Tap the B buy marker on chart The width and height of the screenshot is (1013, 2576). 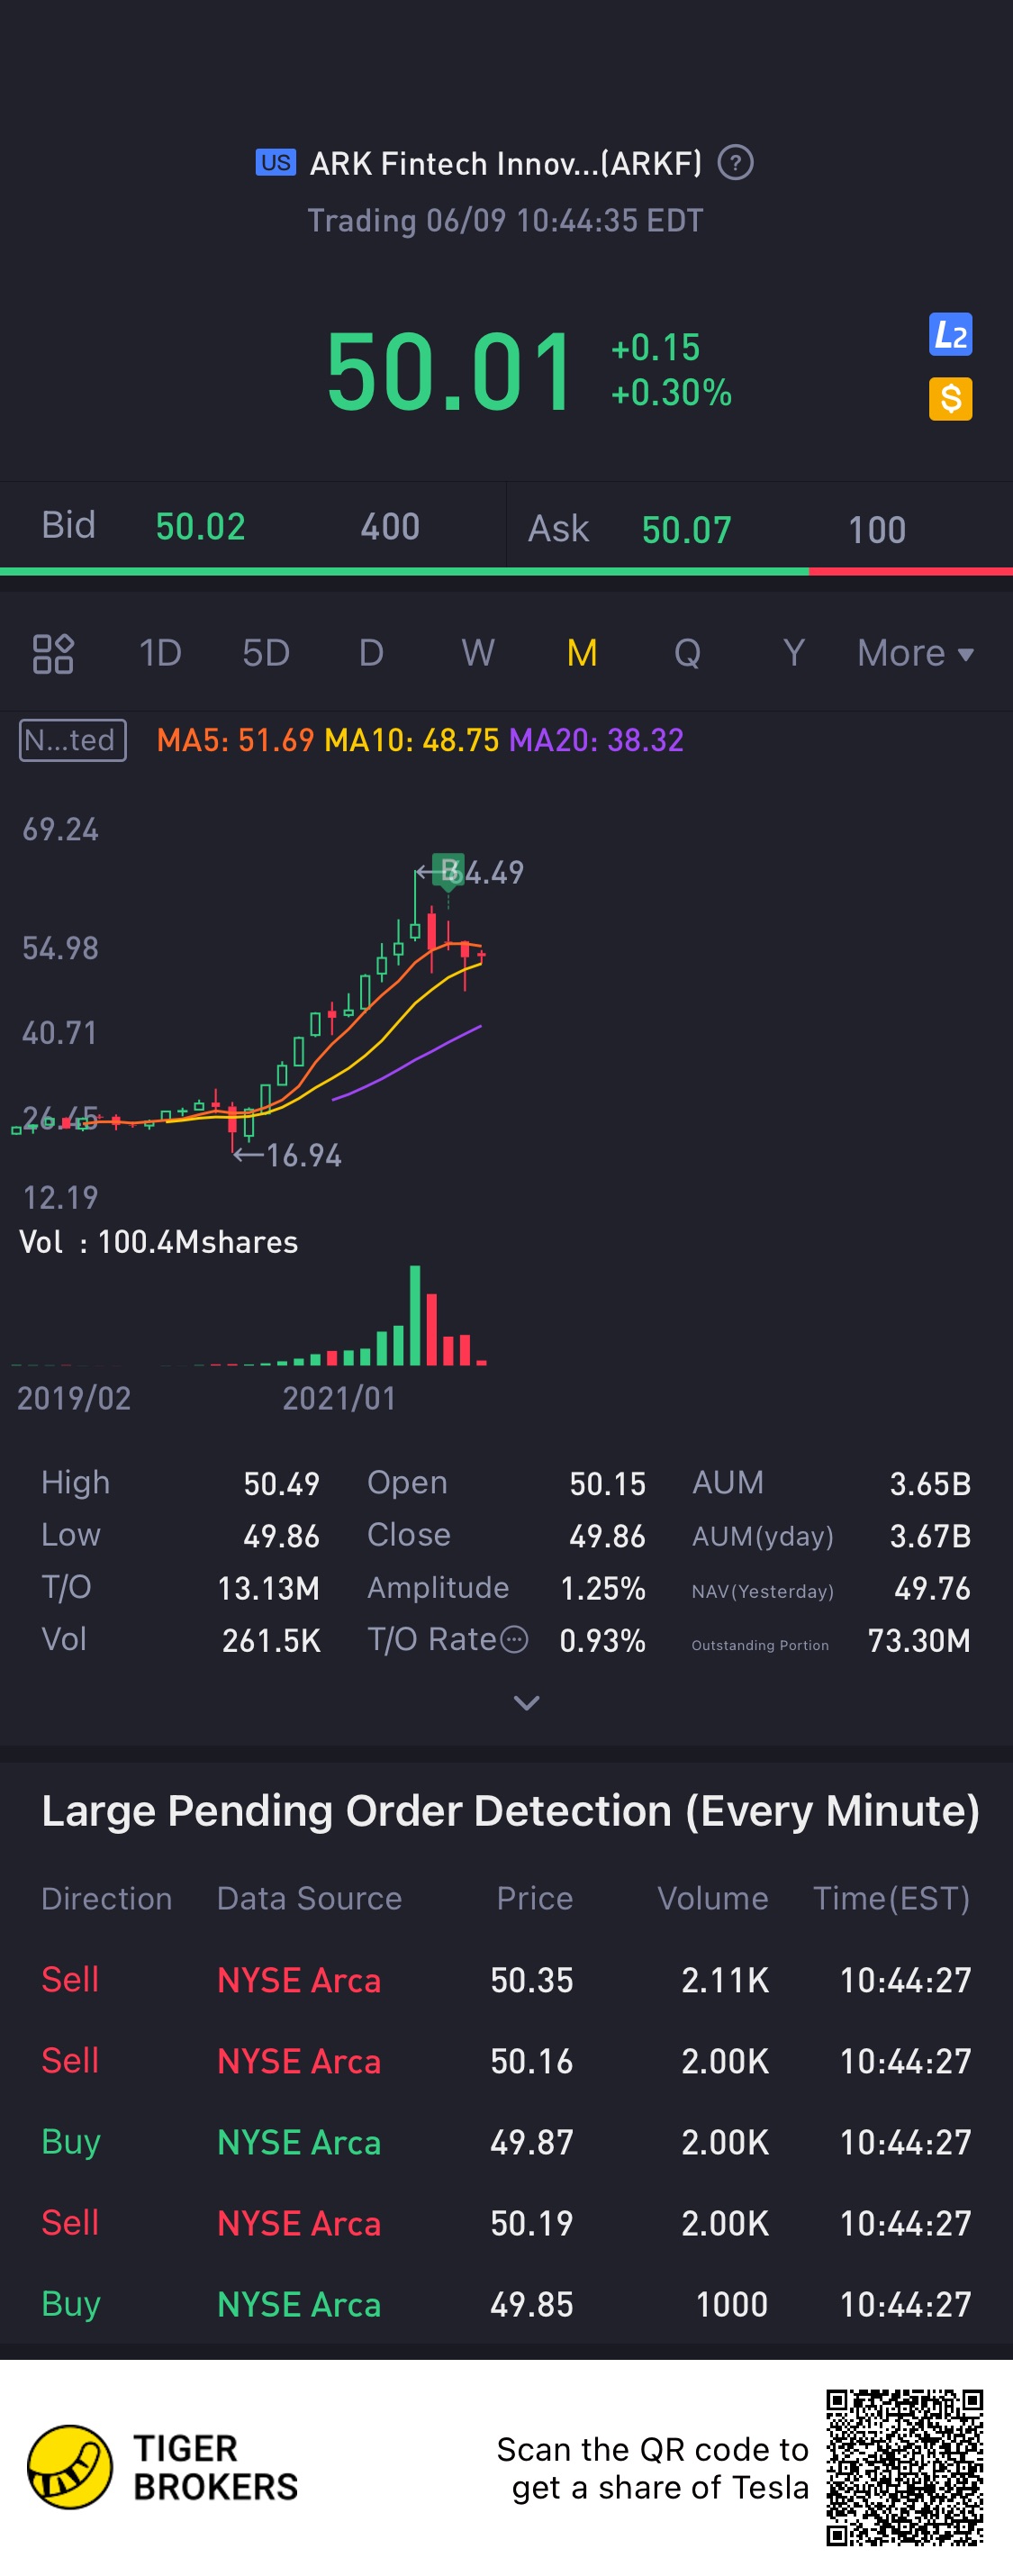[449, 870]
